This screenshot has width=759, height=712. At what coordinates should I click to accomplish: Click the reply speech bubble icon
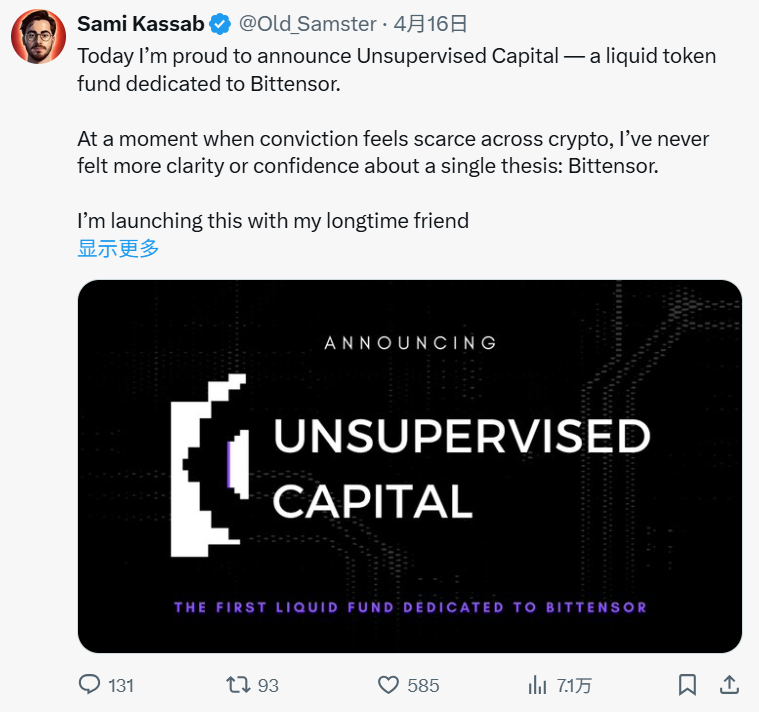coord(90,685)
